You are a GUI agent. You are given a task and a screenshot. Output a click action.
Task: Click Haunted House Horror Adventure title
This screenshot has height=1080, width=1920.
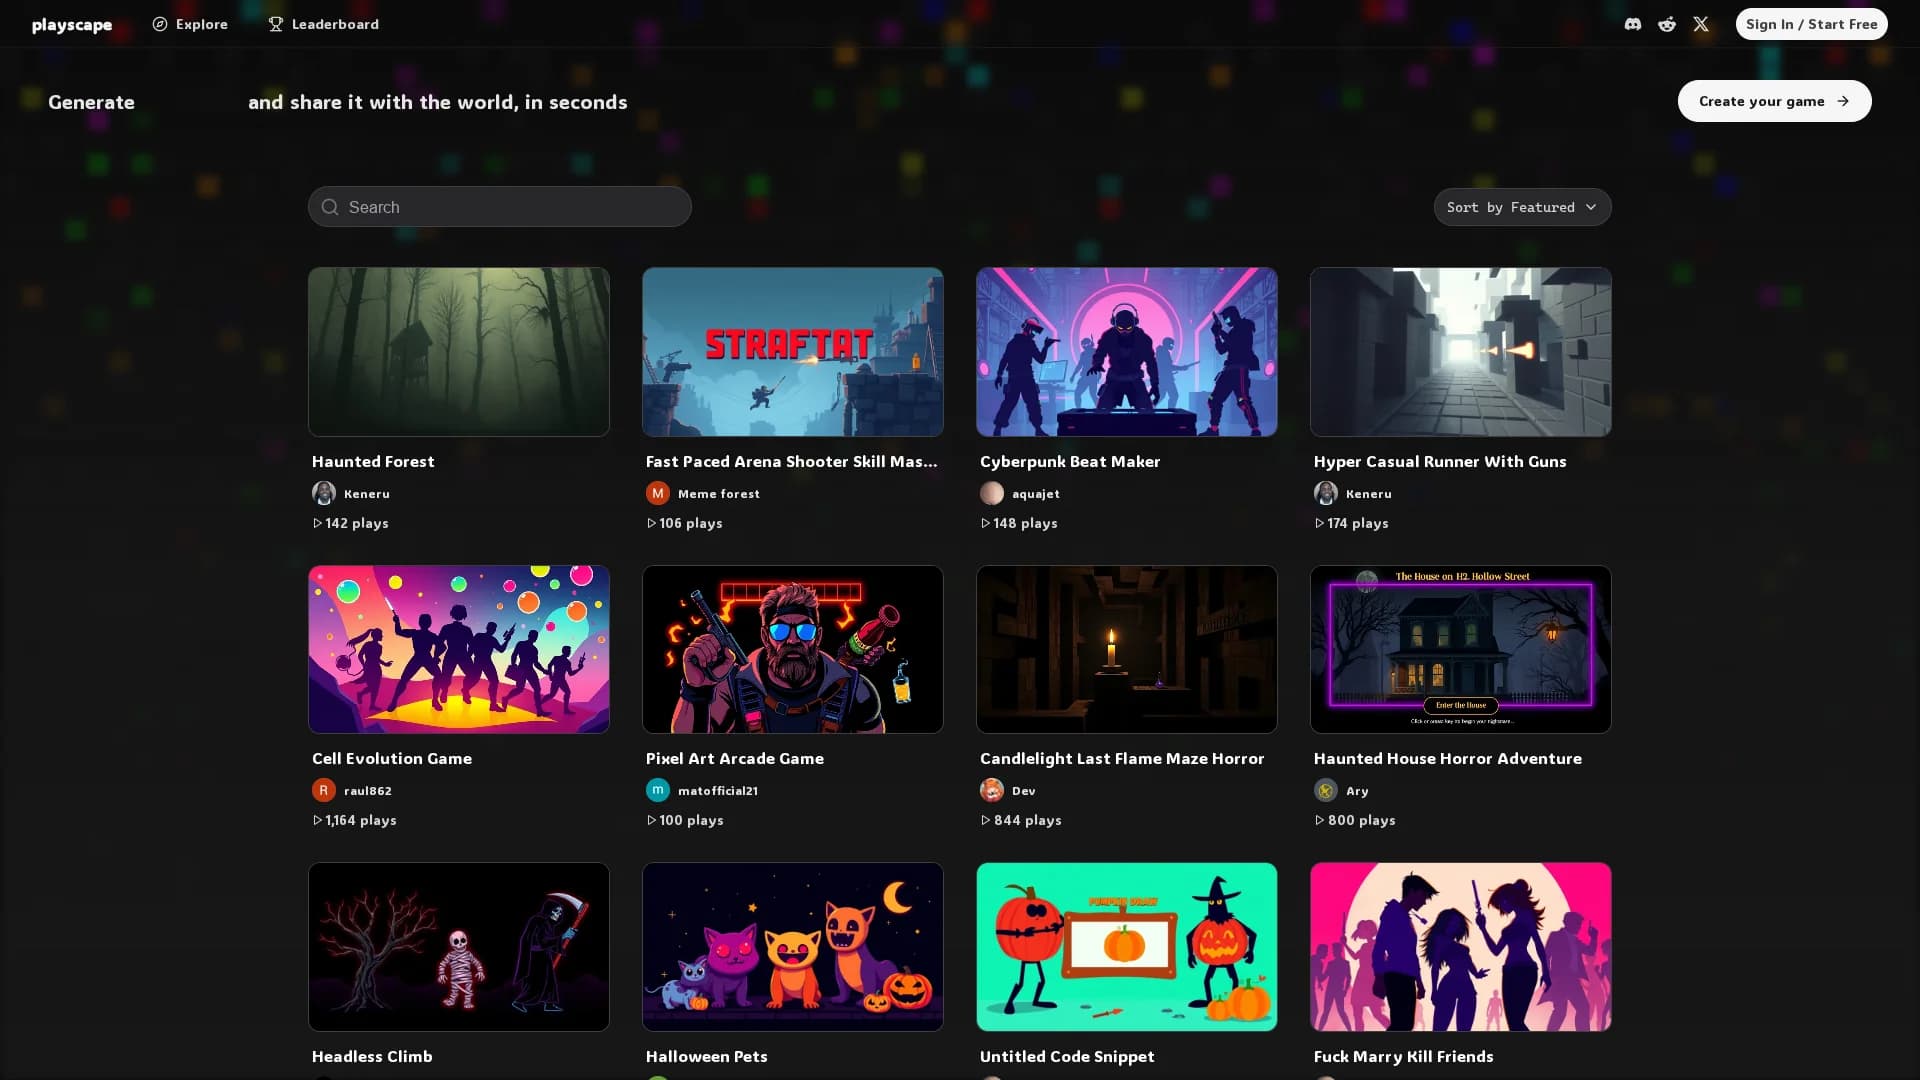click(1448, 758)
